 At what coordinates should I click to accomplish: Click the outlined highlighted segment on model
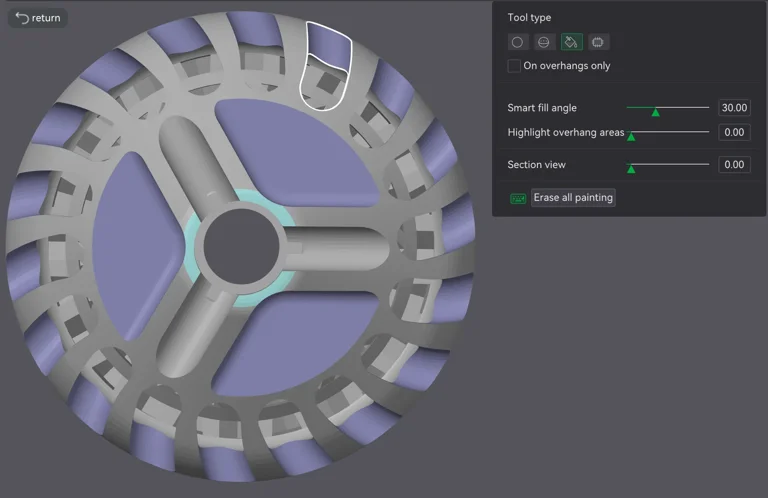[327, 62]
